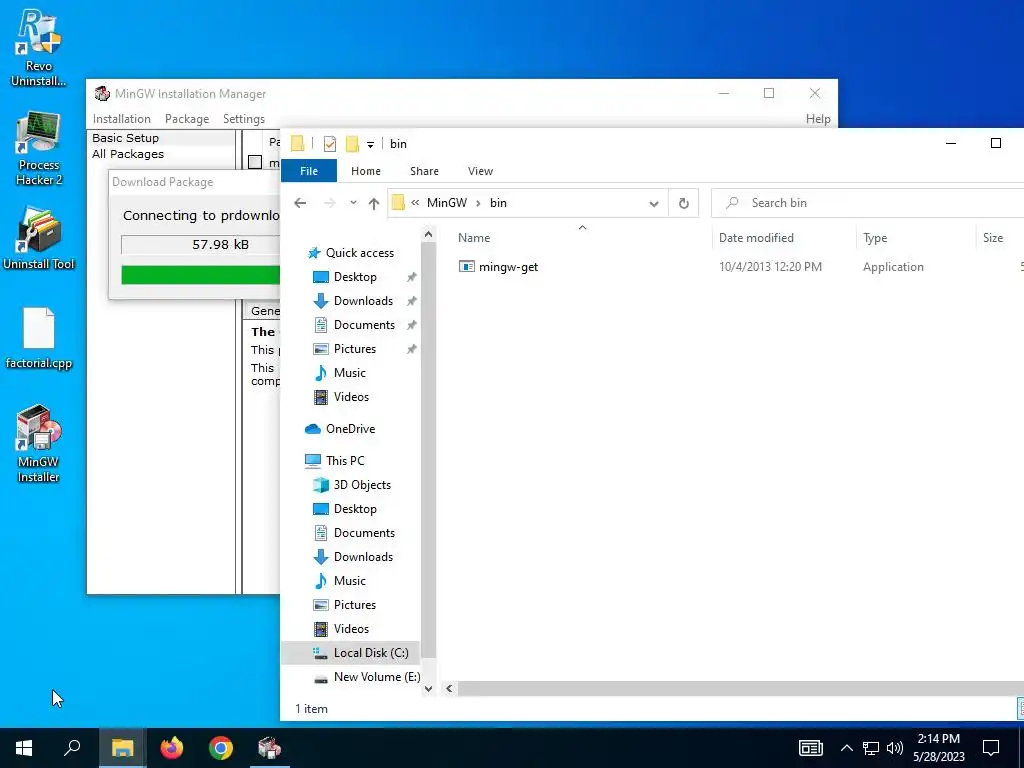
Task: Click chevron between MinGW and bin
Action: [478, 203]
